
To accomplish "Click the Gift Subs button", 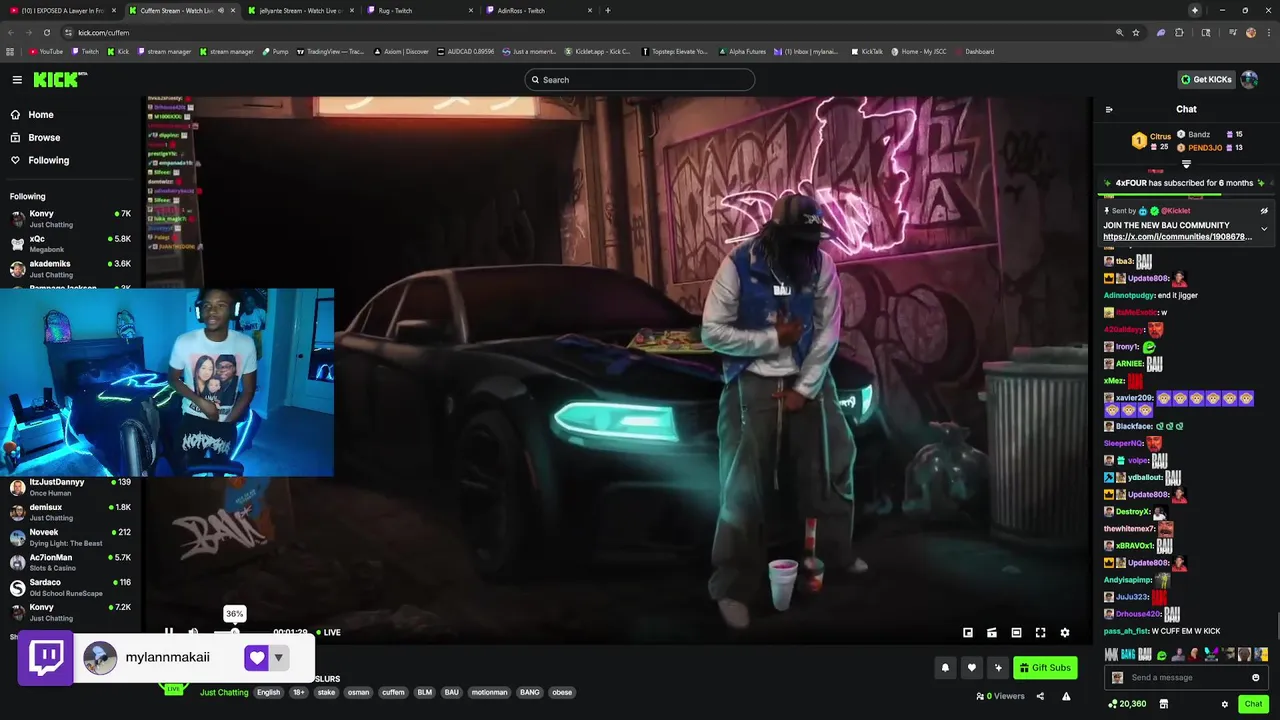I will pos(1045,668).
